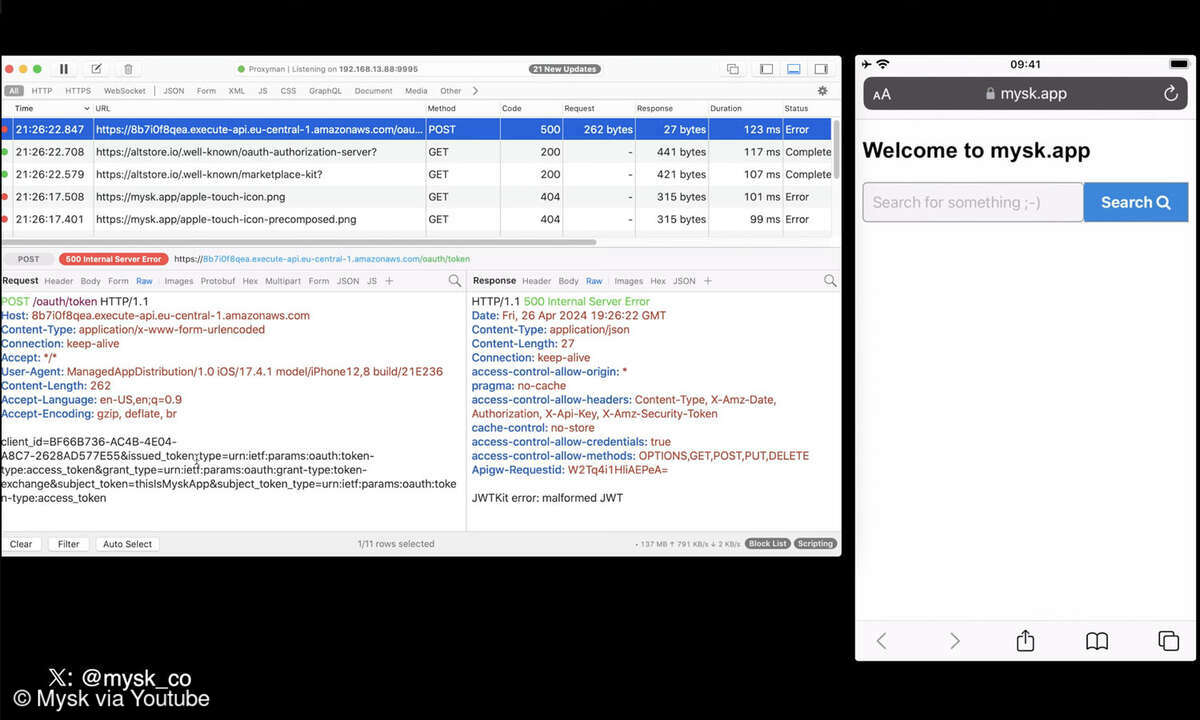Toggle the right side panel layout
Image resolution: width=1200 pixels, height=720 pixels.
821,69
